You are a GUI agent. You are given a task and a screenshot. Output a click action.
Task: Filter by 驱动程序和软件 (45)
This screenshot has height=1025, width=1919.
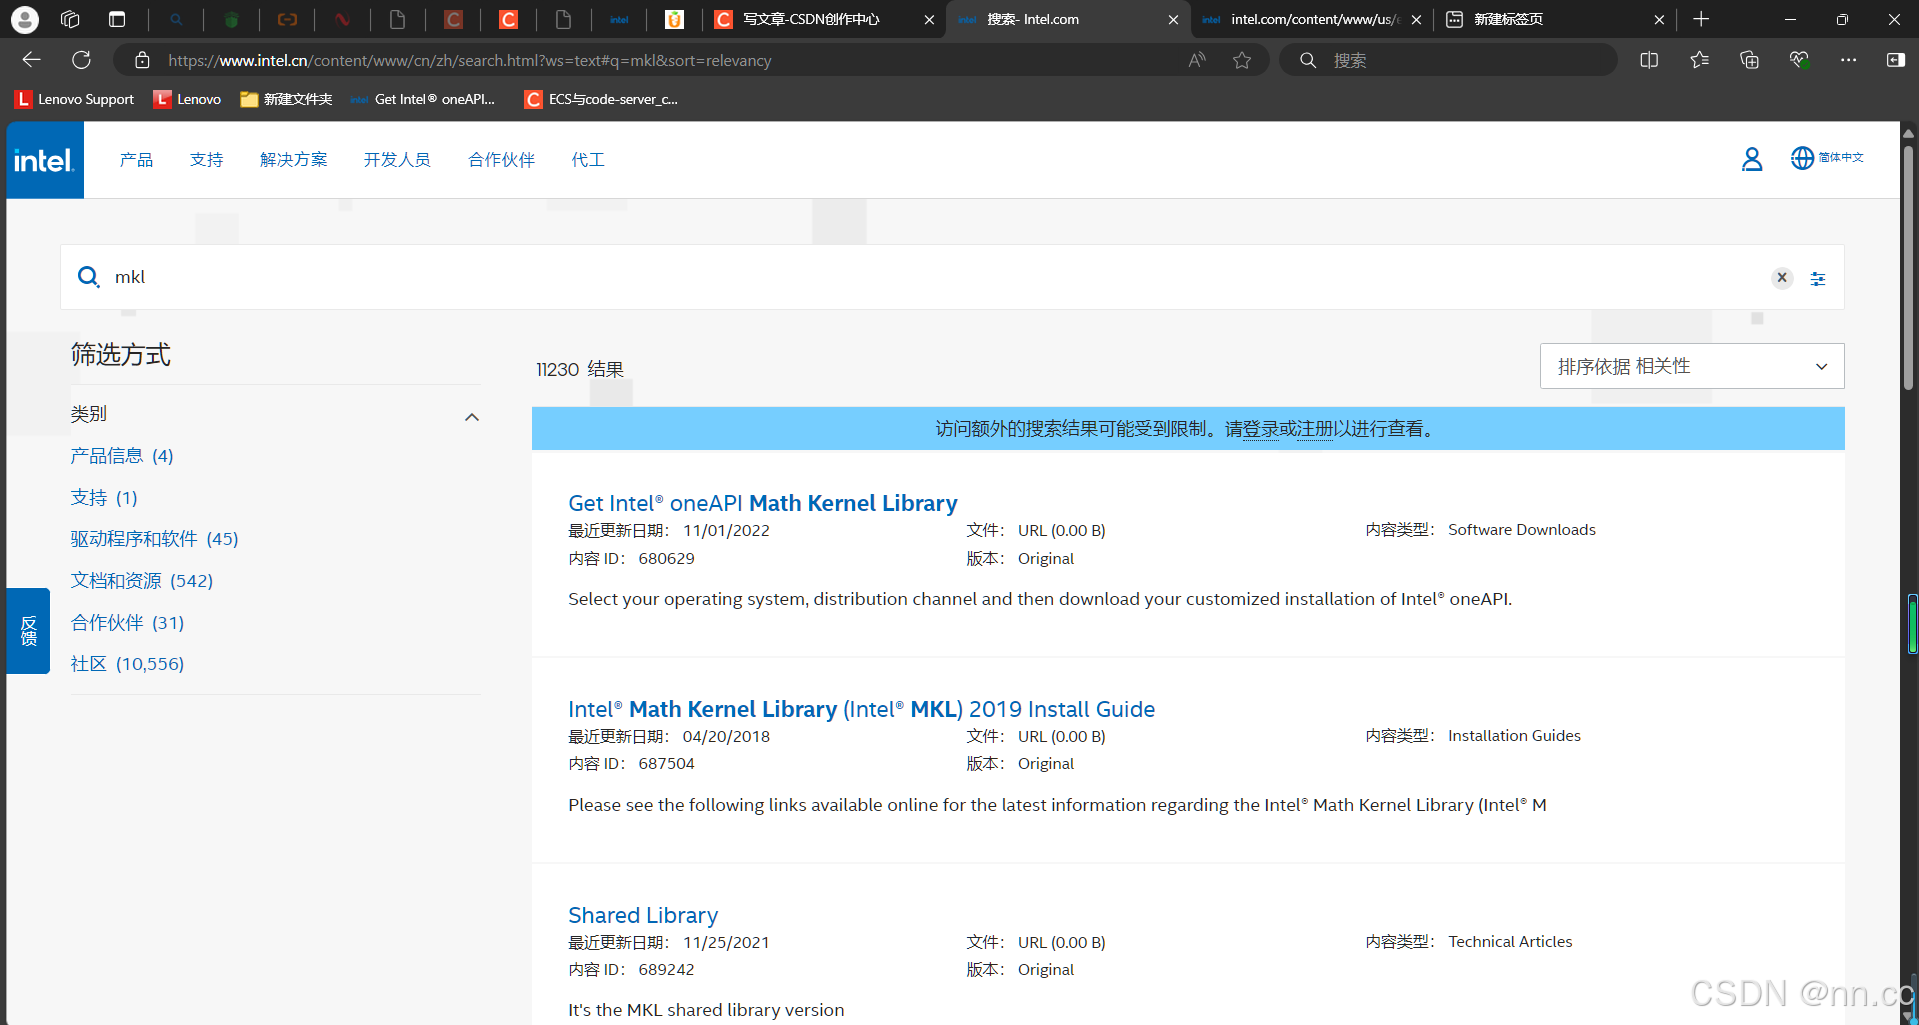(154, 539)
